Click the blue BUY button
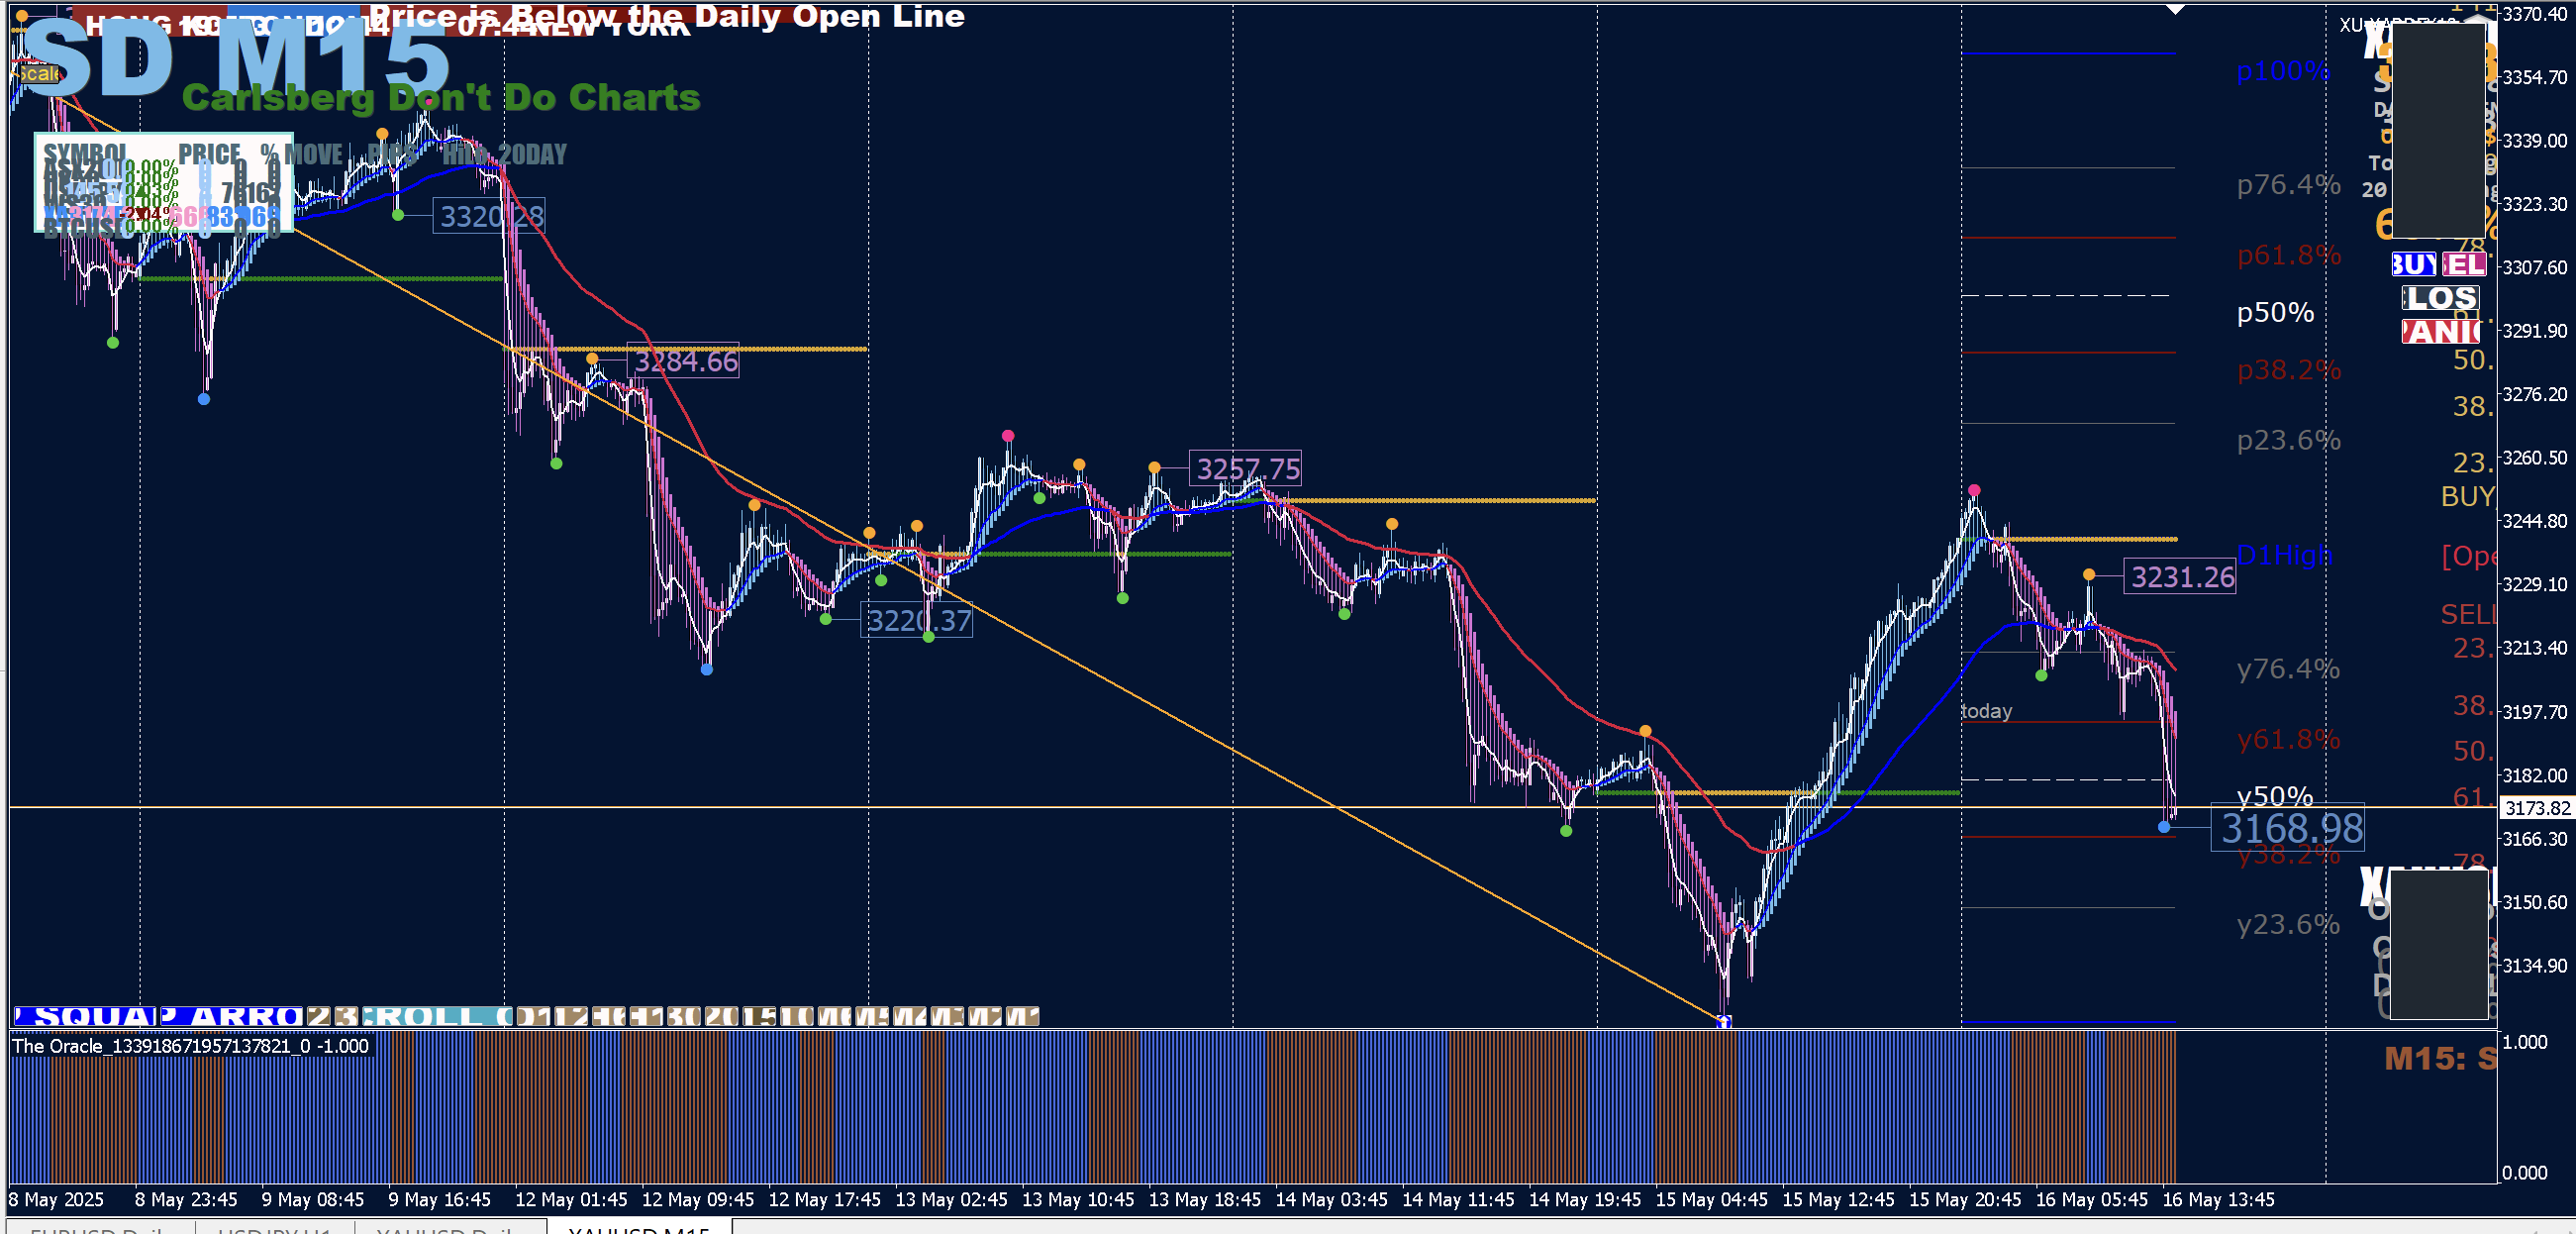 2414,264
